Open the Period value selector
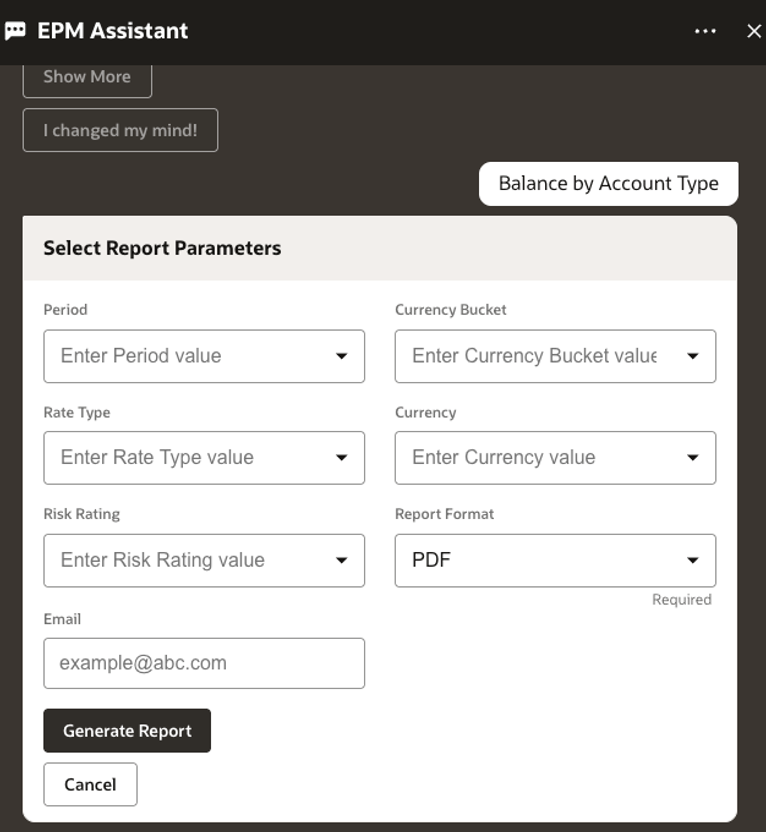This screenshot has width=766, height=832. (180, 356)
